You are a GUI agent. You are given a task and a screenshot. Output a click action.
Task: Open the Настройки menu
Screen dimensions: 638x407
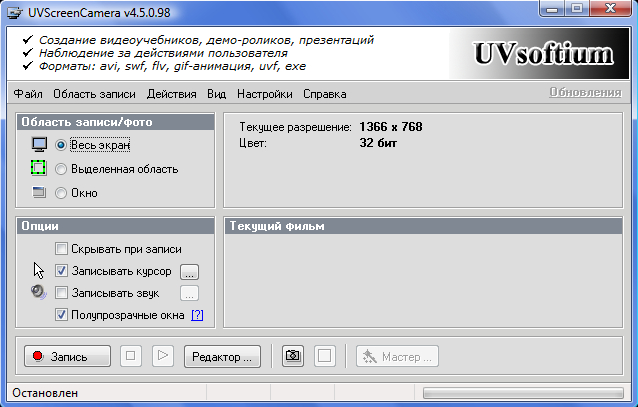265,94
